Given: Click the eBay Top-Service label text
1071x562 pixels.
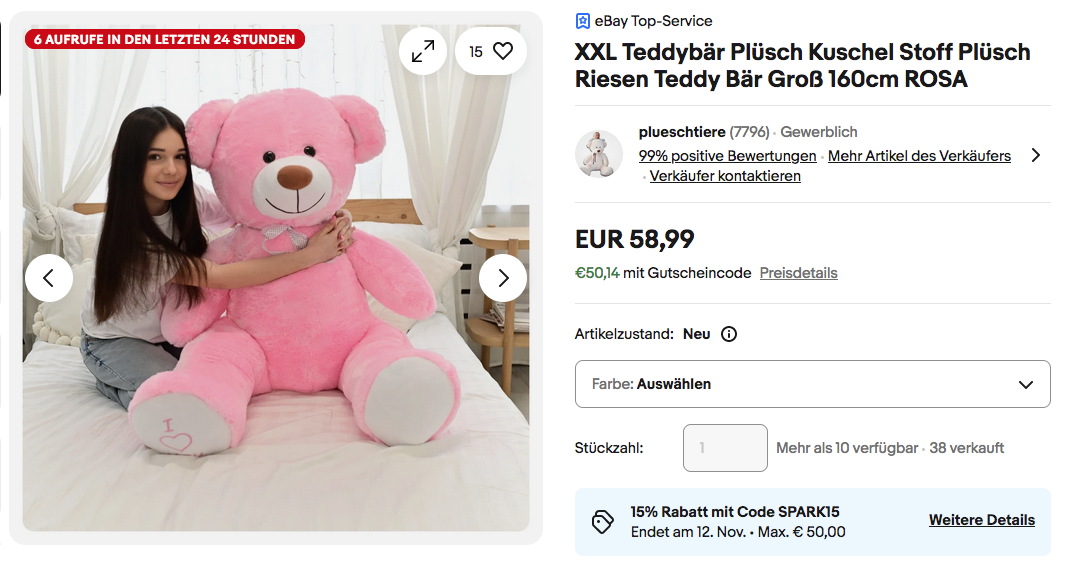Looking at the screenshot, I should tap(653, 21).
